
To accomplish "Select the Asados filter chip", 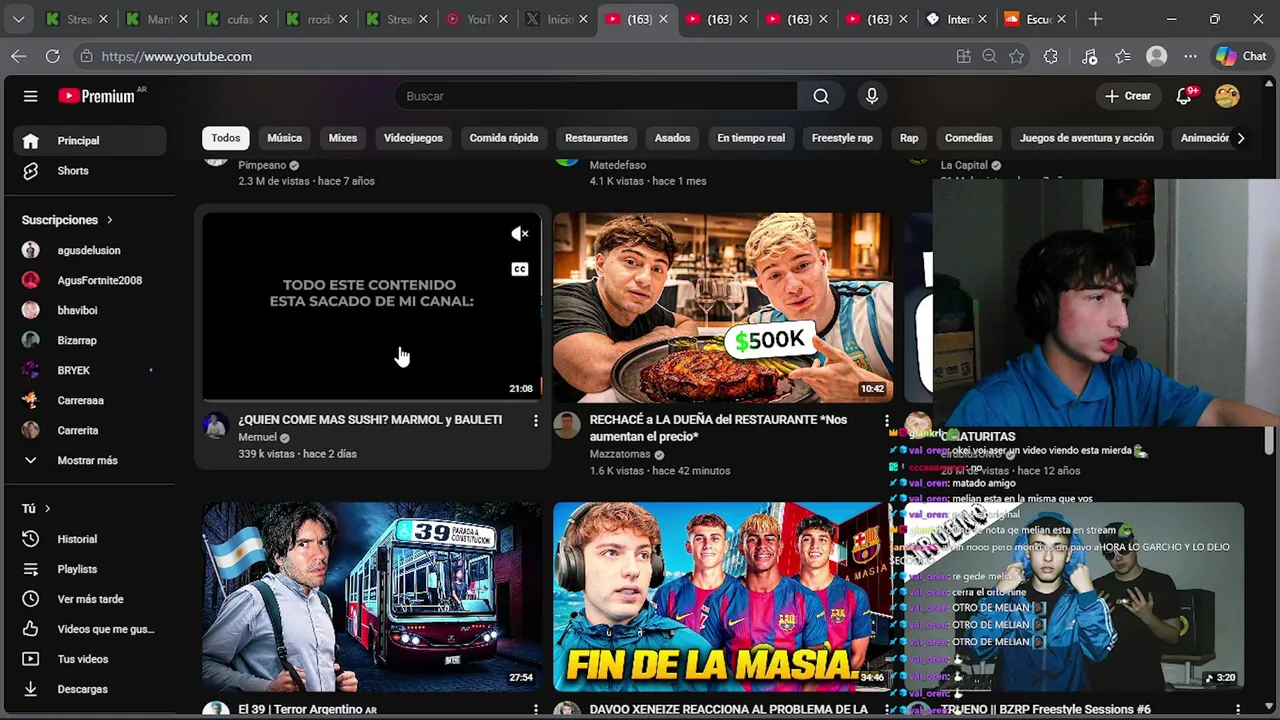I will 672,138.
